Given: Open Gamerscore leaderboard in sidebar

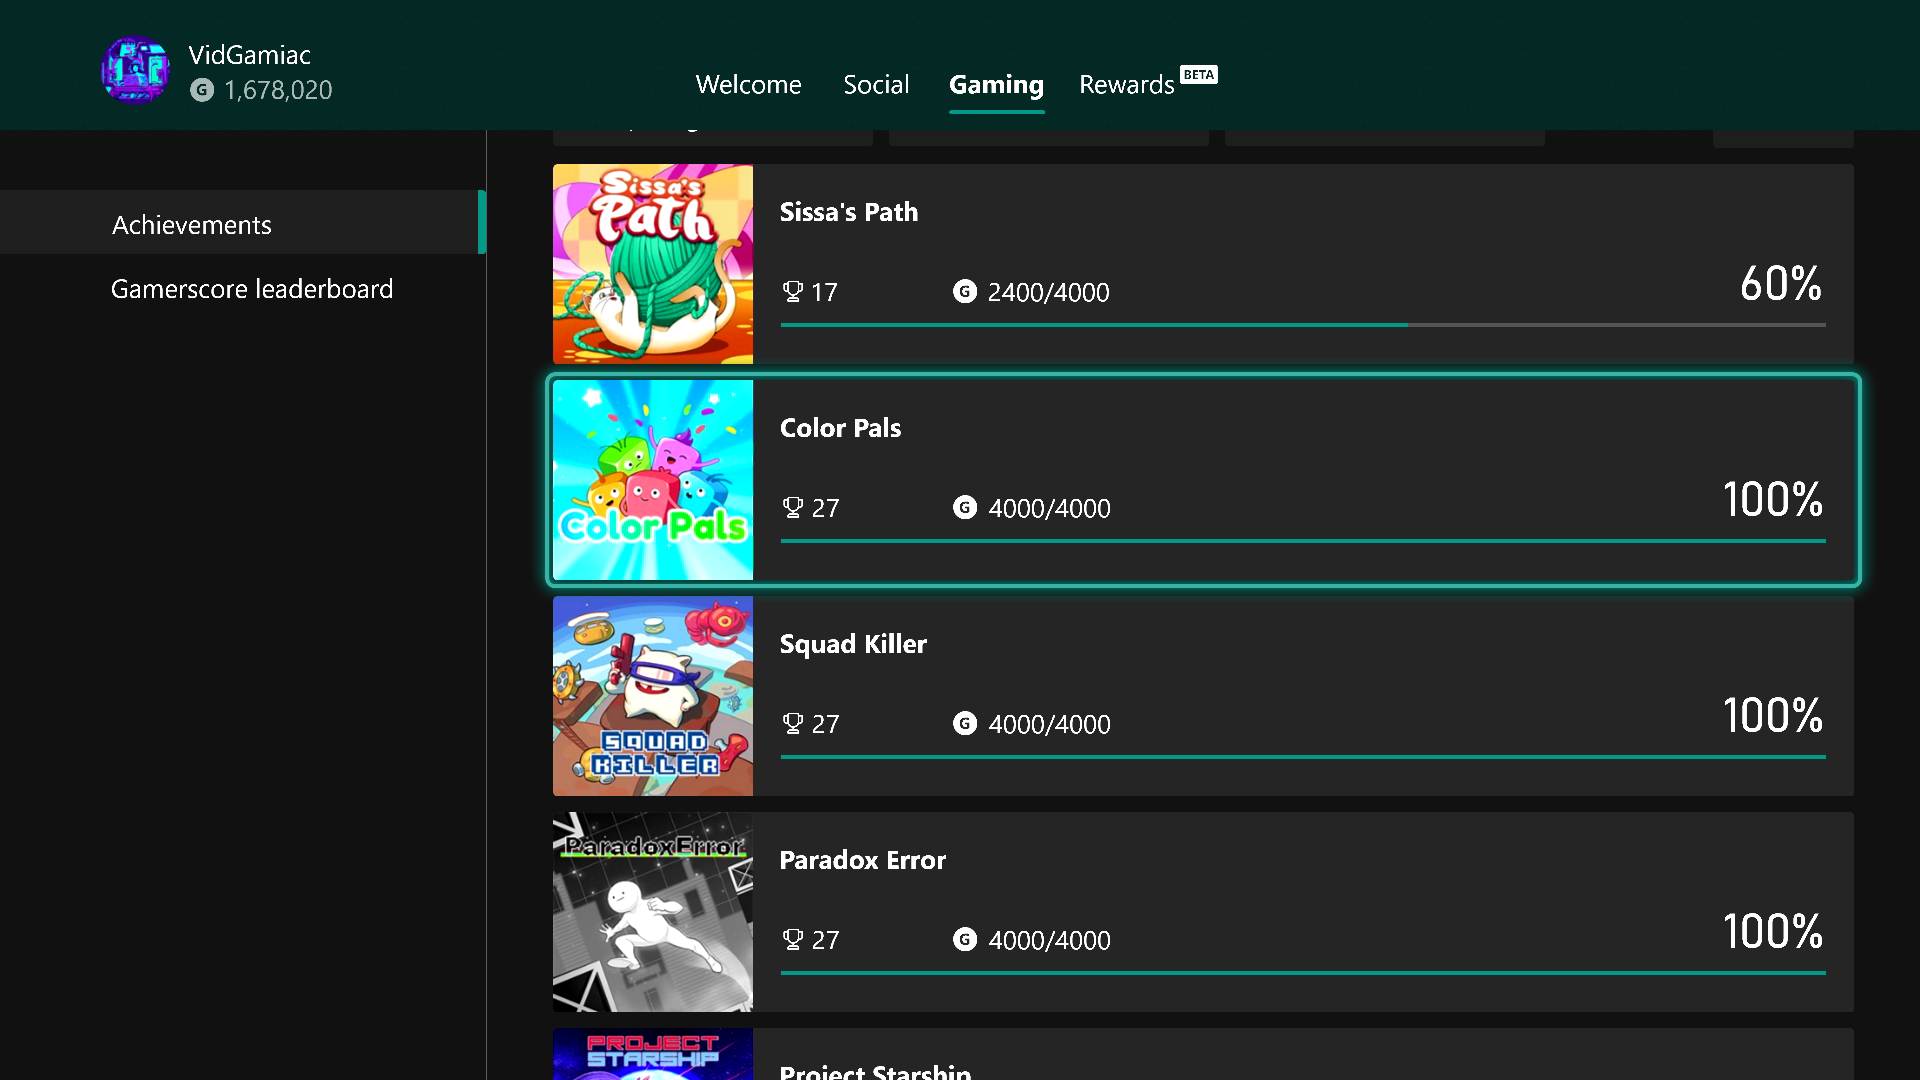Looking at the screenshot, I should coord(252,289).
